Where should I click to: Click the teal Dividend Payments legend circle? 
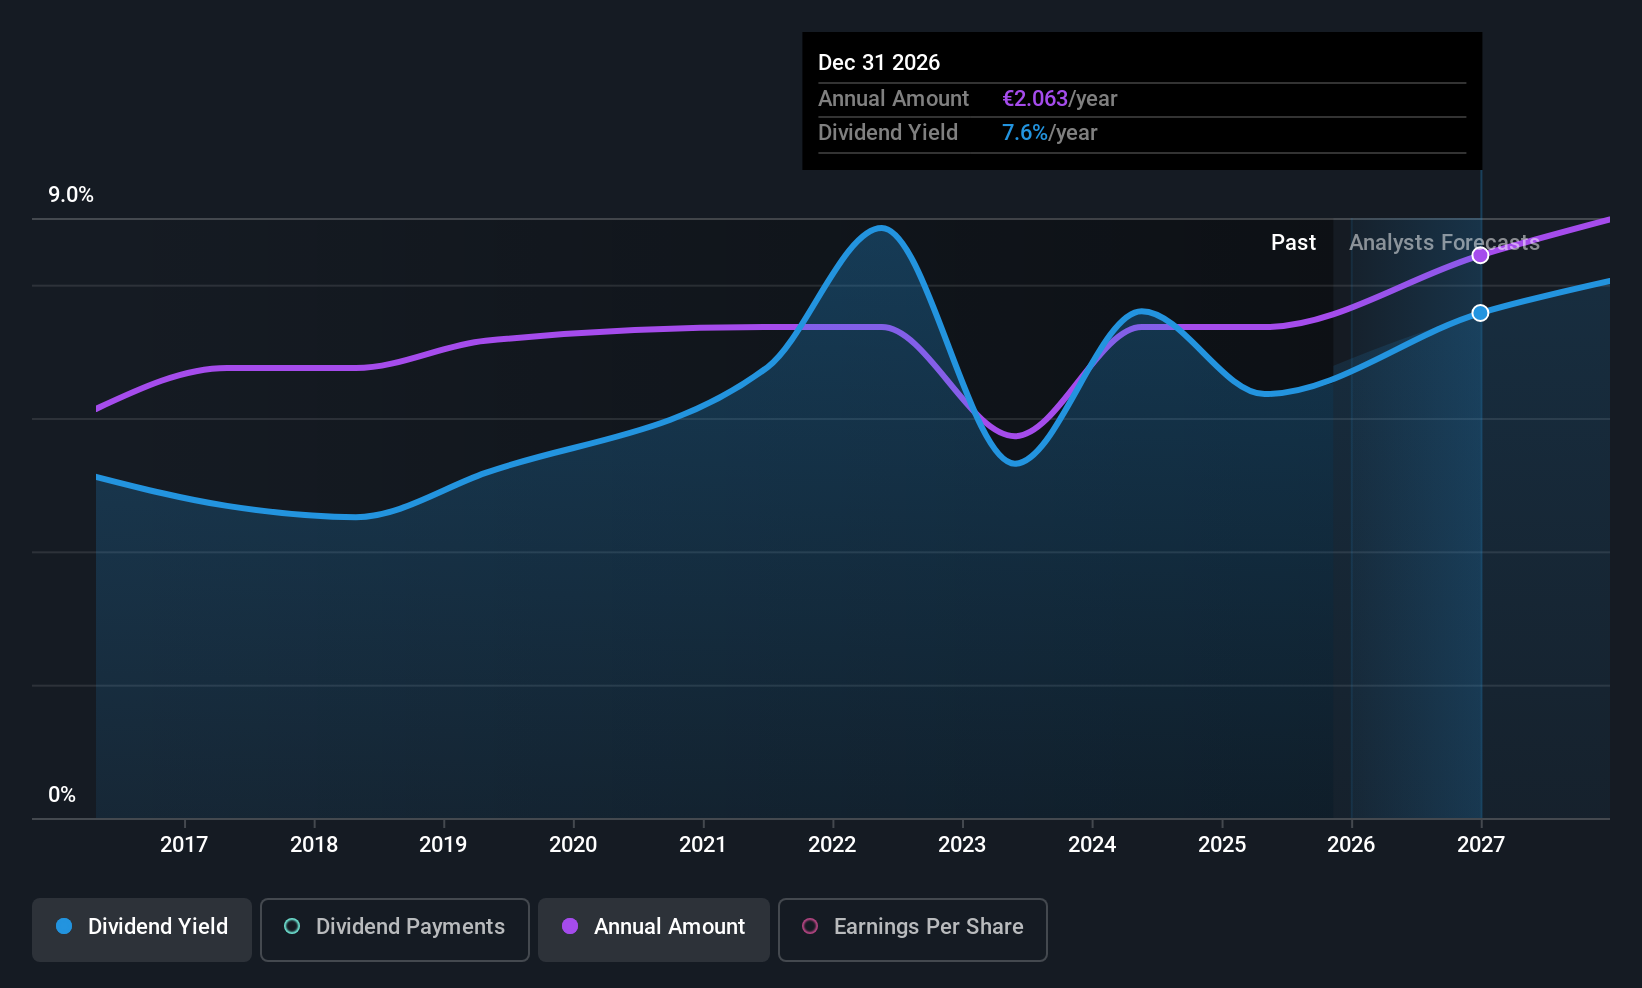(x=292, y=927)
